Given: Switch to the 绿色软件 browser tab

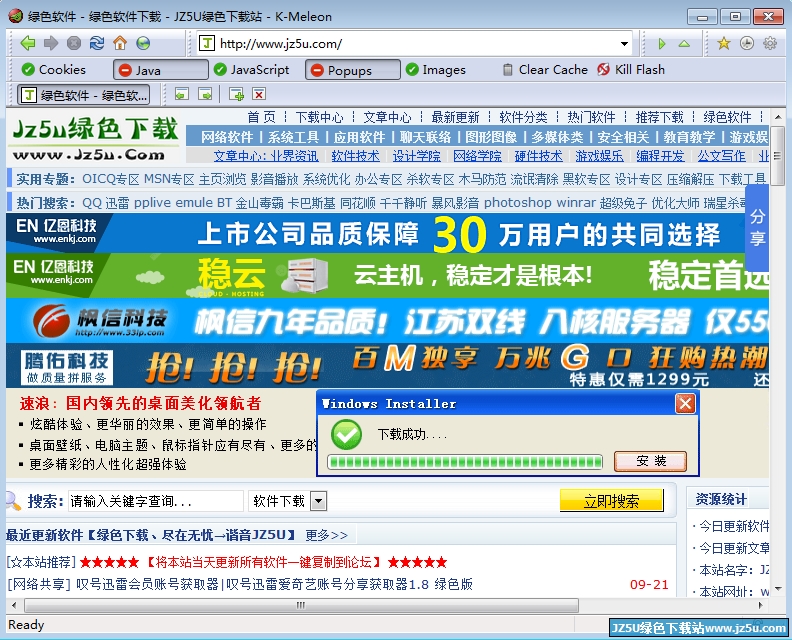Looking at the screenshot, I should pyautogui.click(x=85, y=94).
